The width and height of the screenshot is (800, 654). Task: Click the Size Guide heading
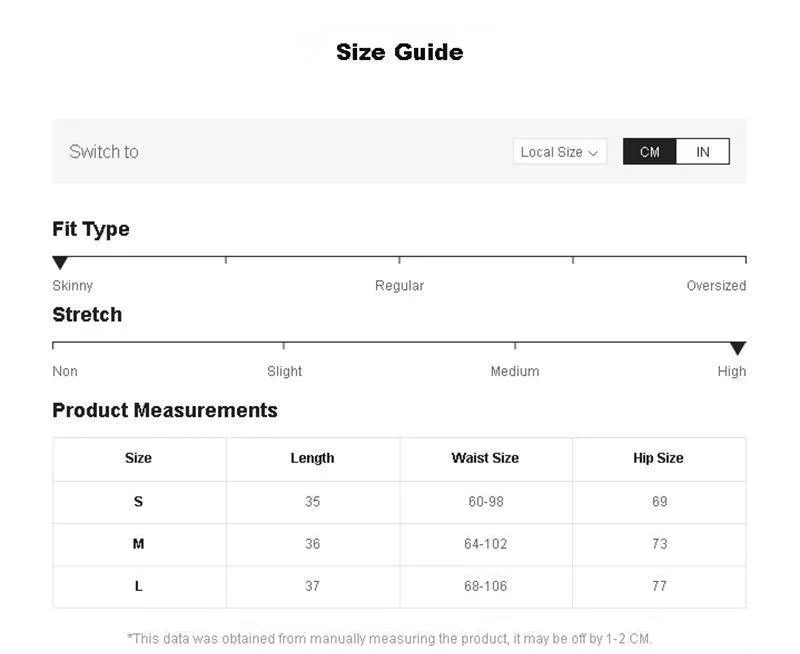(x=399, y=52)
